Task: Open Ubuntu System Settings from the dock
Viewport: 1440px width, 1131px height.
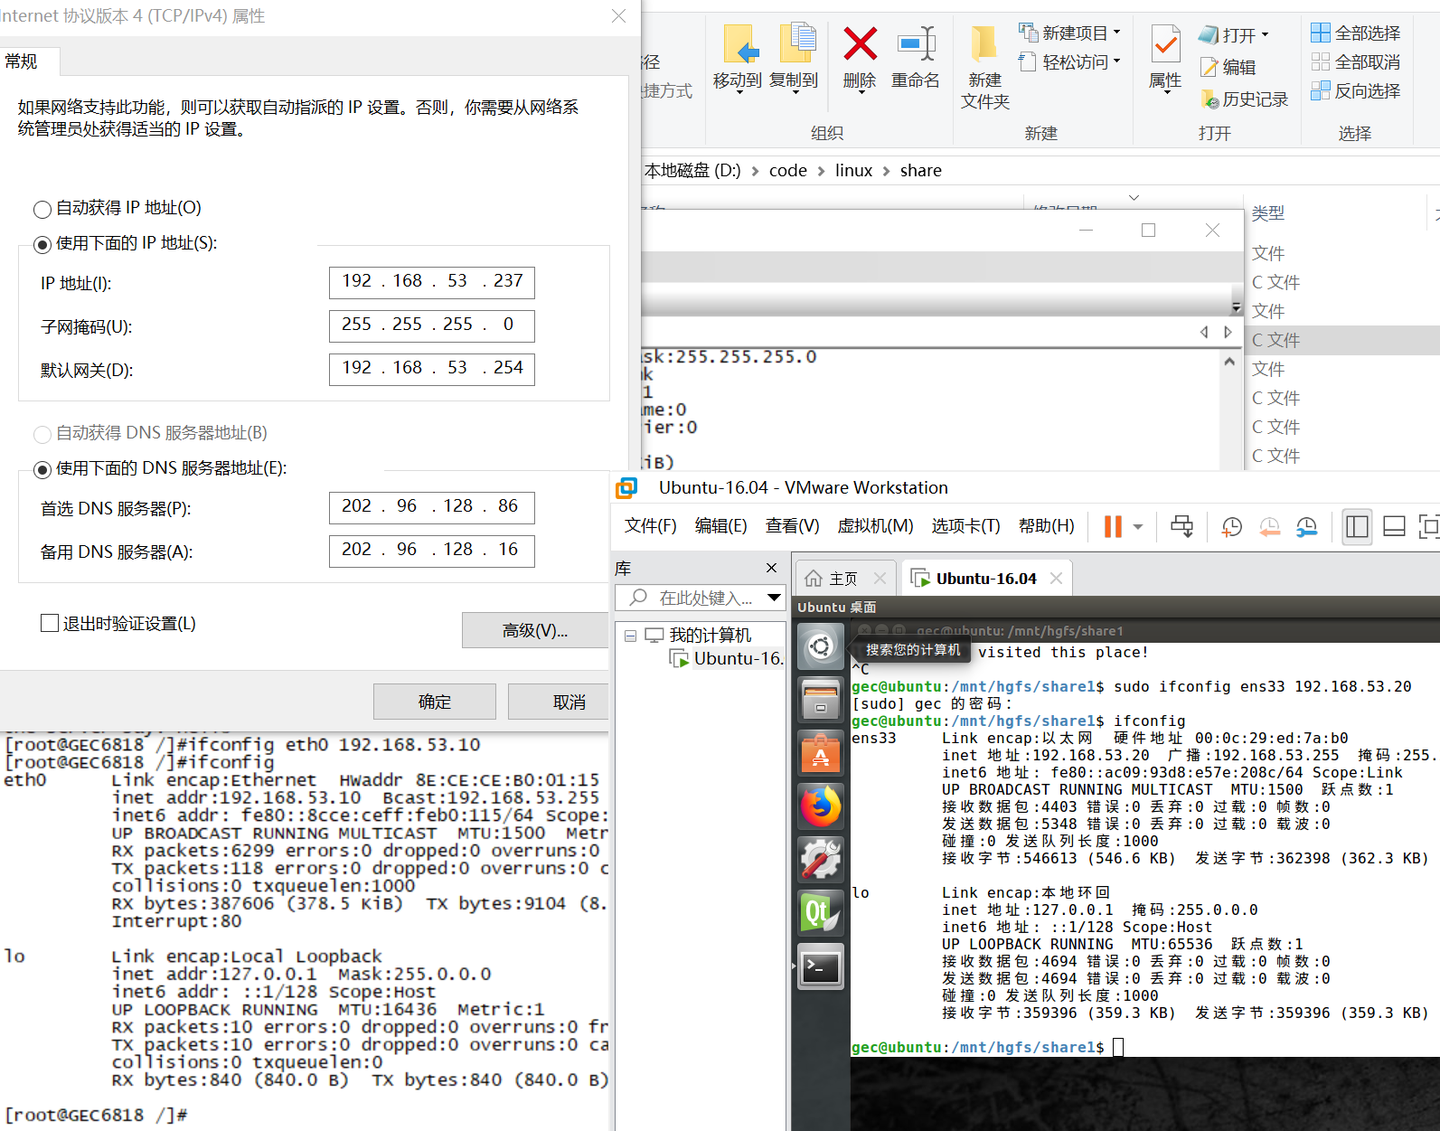Action: pyautogui.click(x=820, y=859)
